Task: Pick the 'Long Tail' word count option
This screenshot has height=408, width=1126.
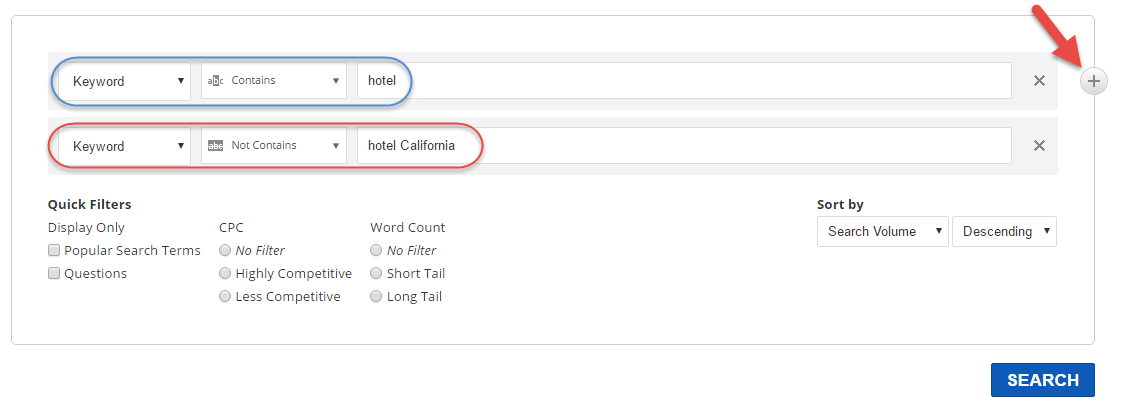Action: 377,297
